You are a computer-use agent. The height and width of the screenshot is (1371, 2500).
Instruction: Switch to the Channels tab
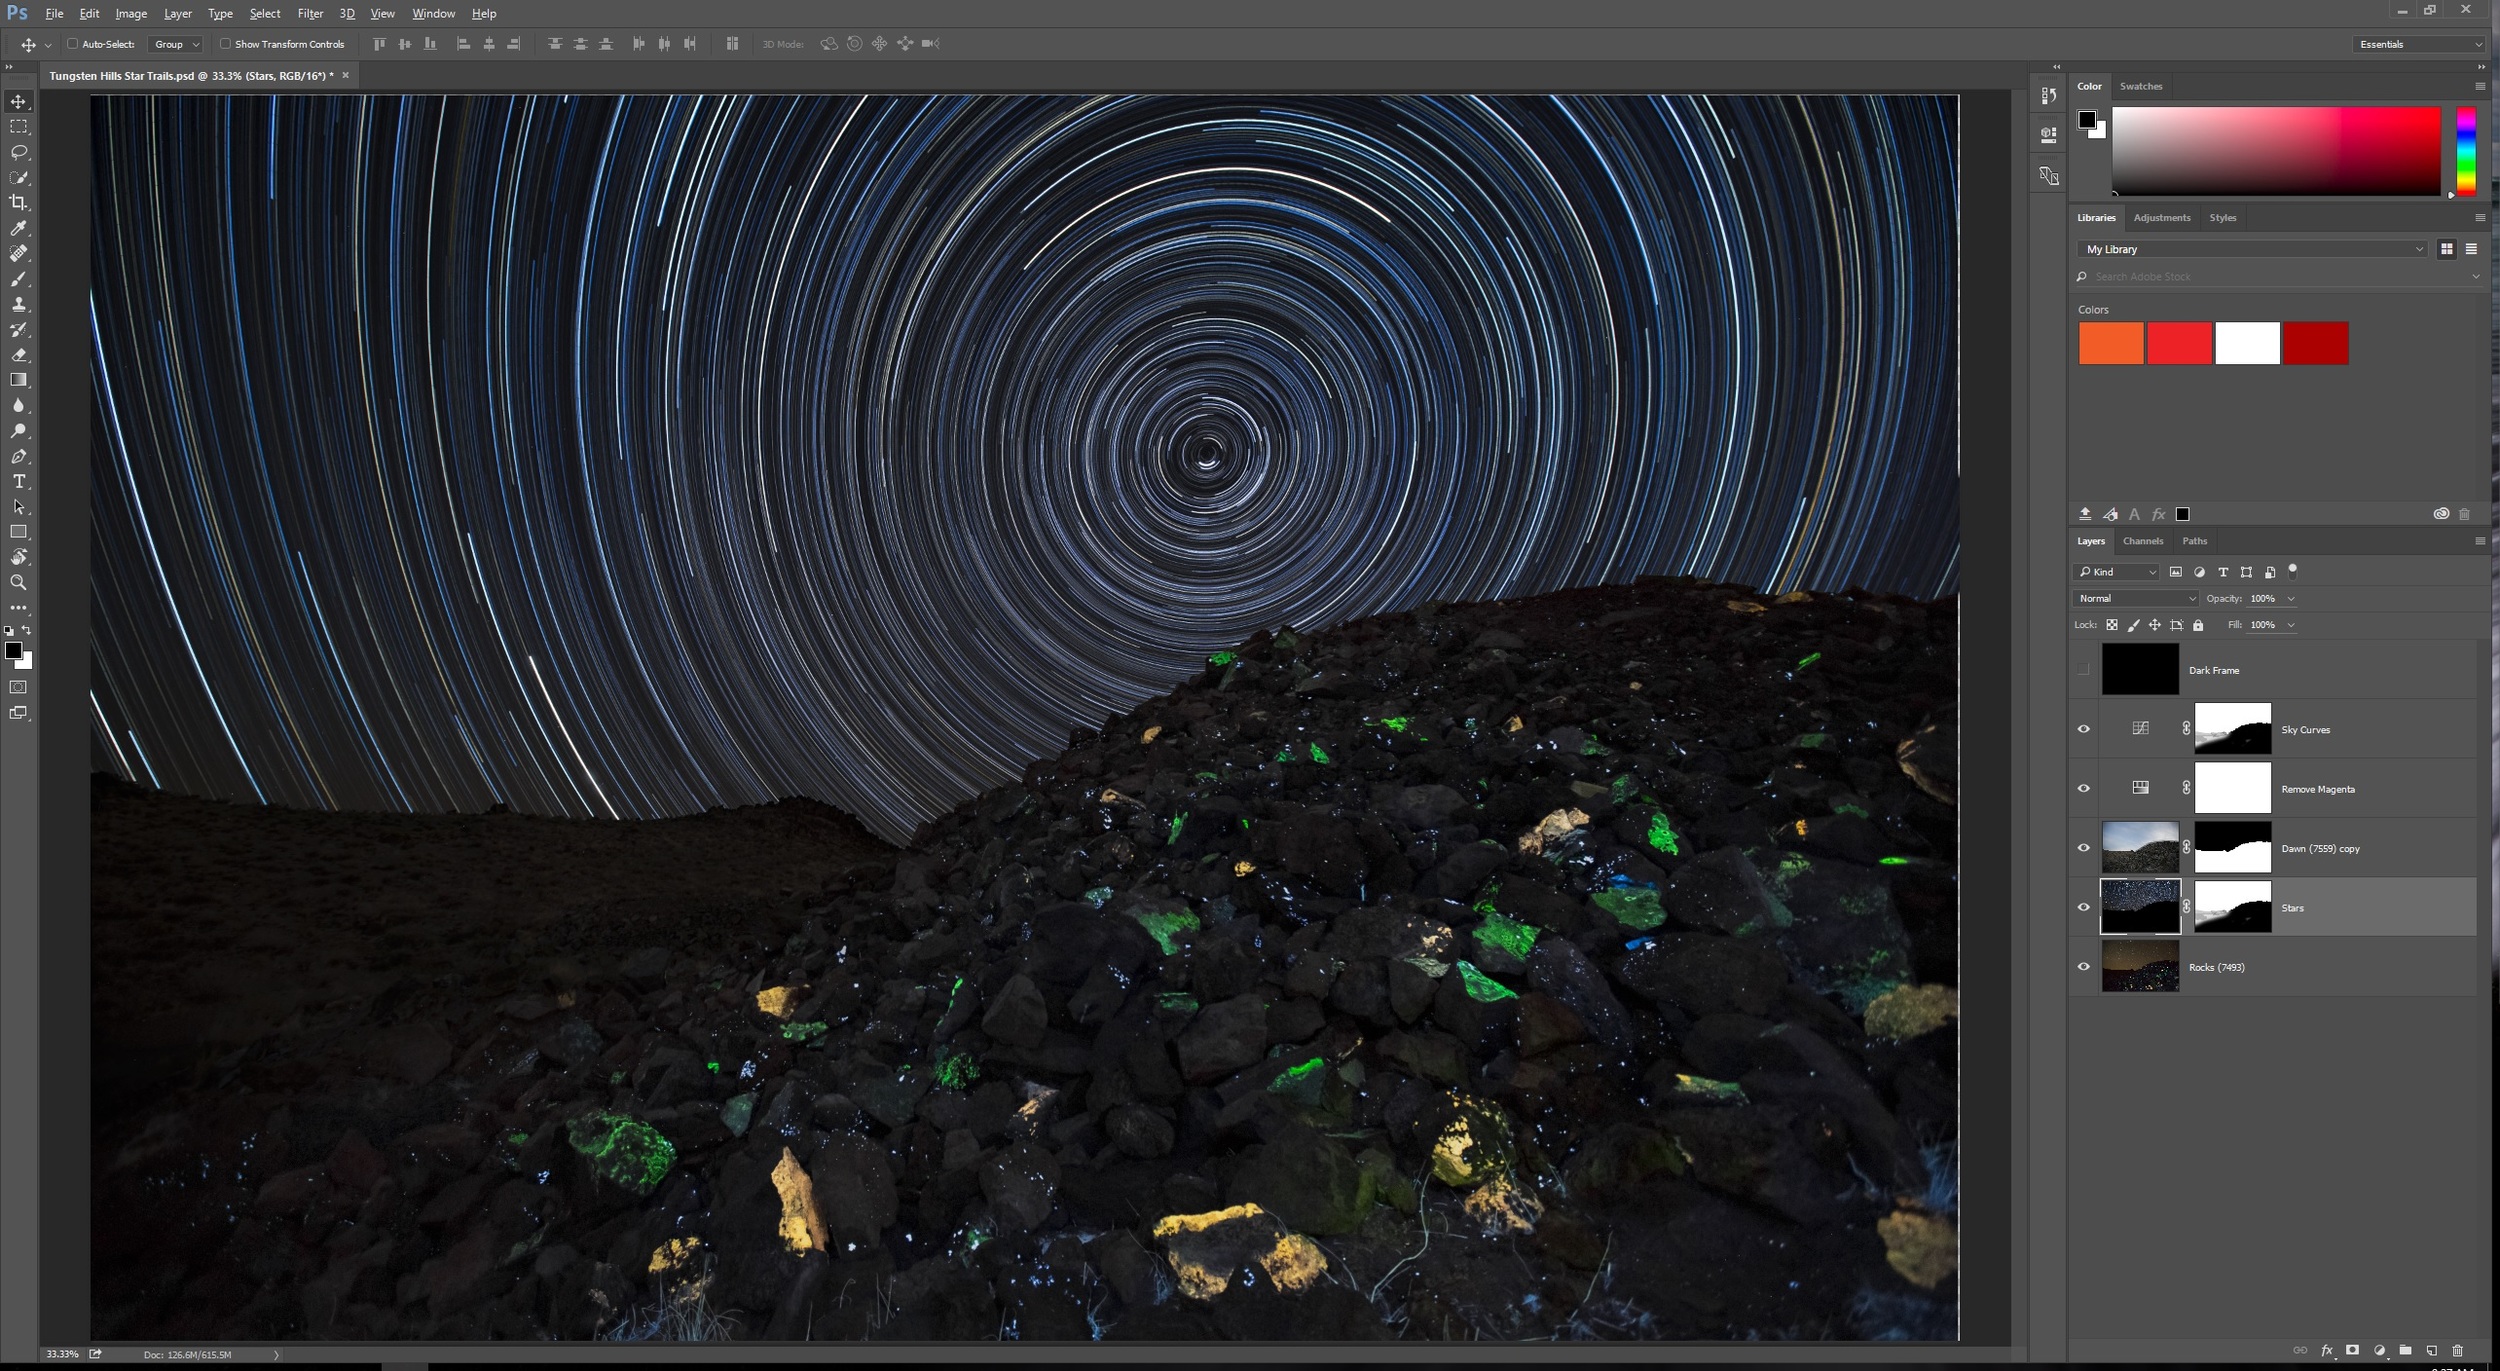tap(2143, 541)
